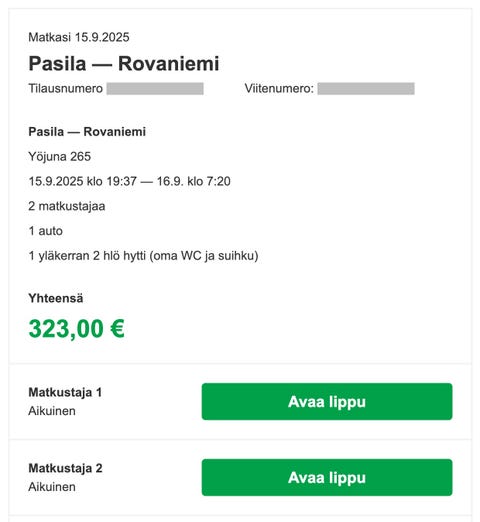Click Aikuinen under Matkustaja 1

point(52,411)
